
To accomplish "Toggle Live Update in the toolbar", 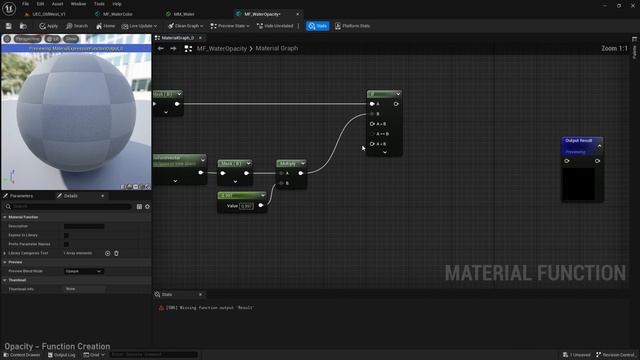I will (x=137, y=26).
